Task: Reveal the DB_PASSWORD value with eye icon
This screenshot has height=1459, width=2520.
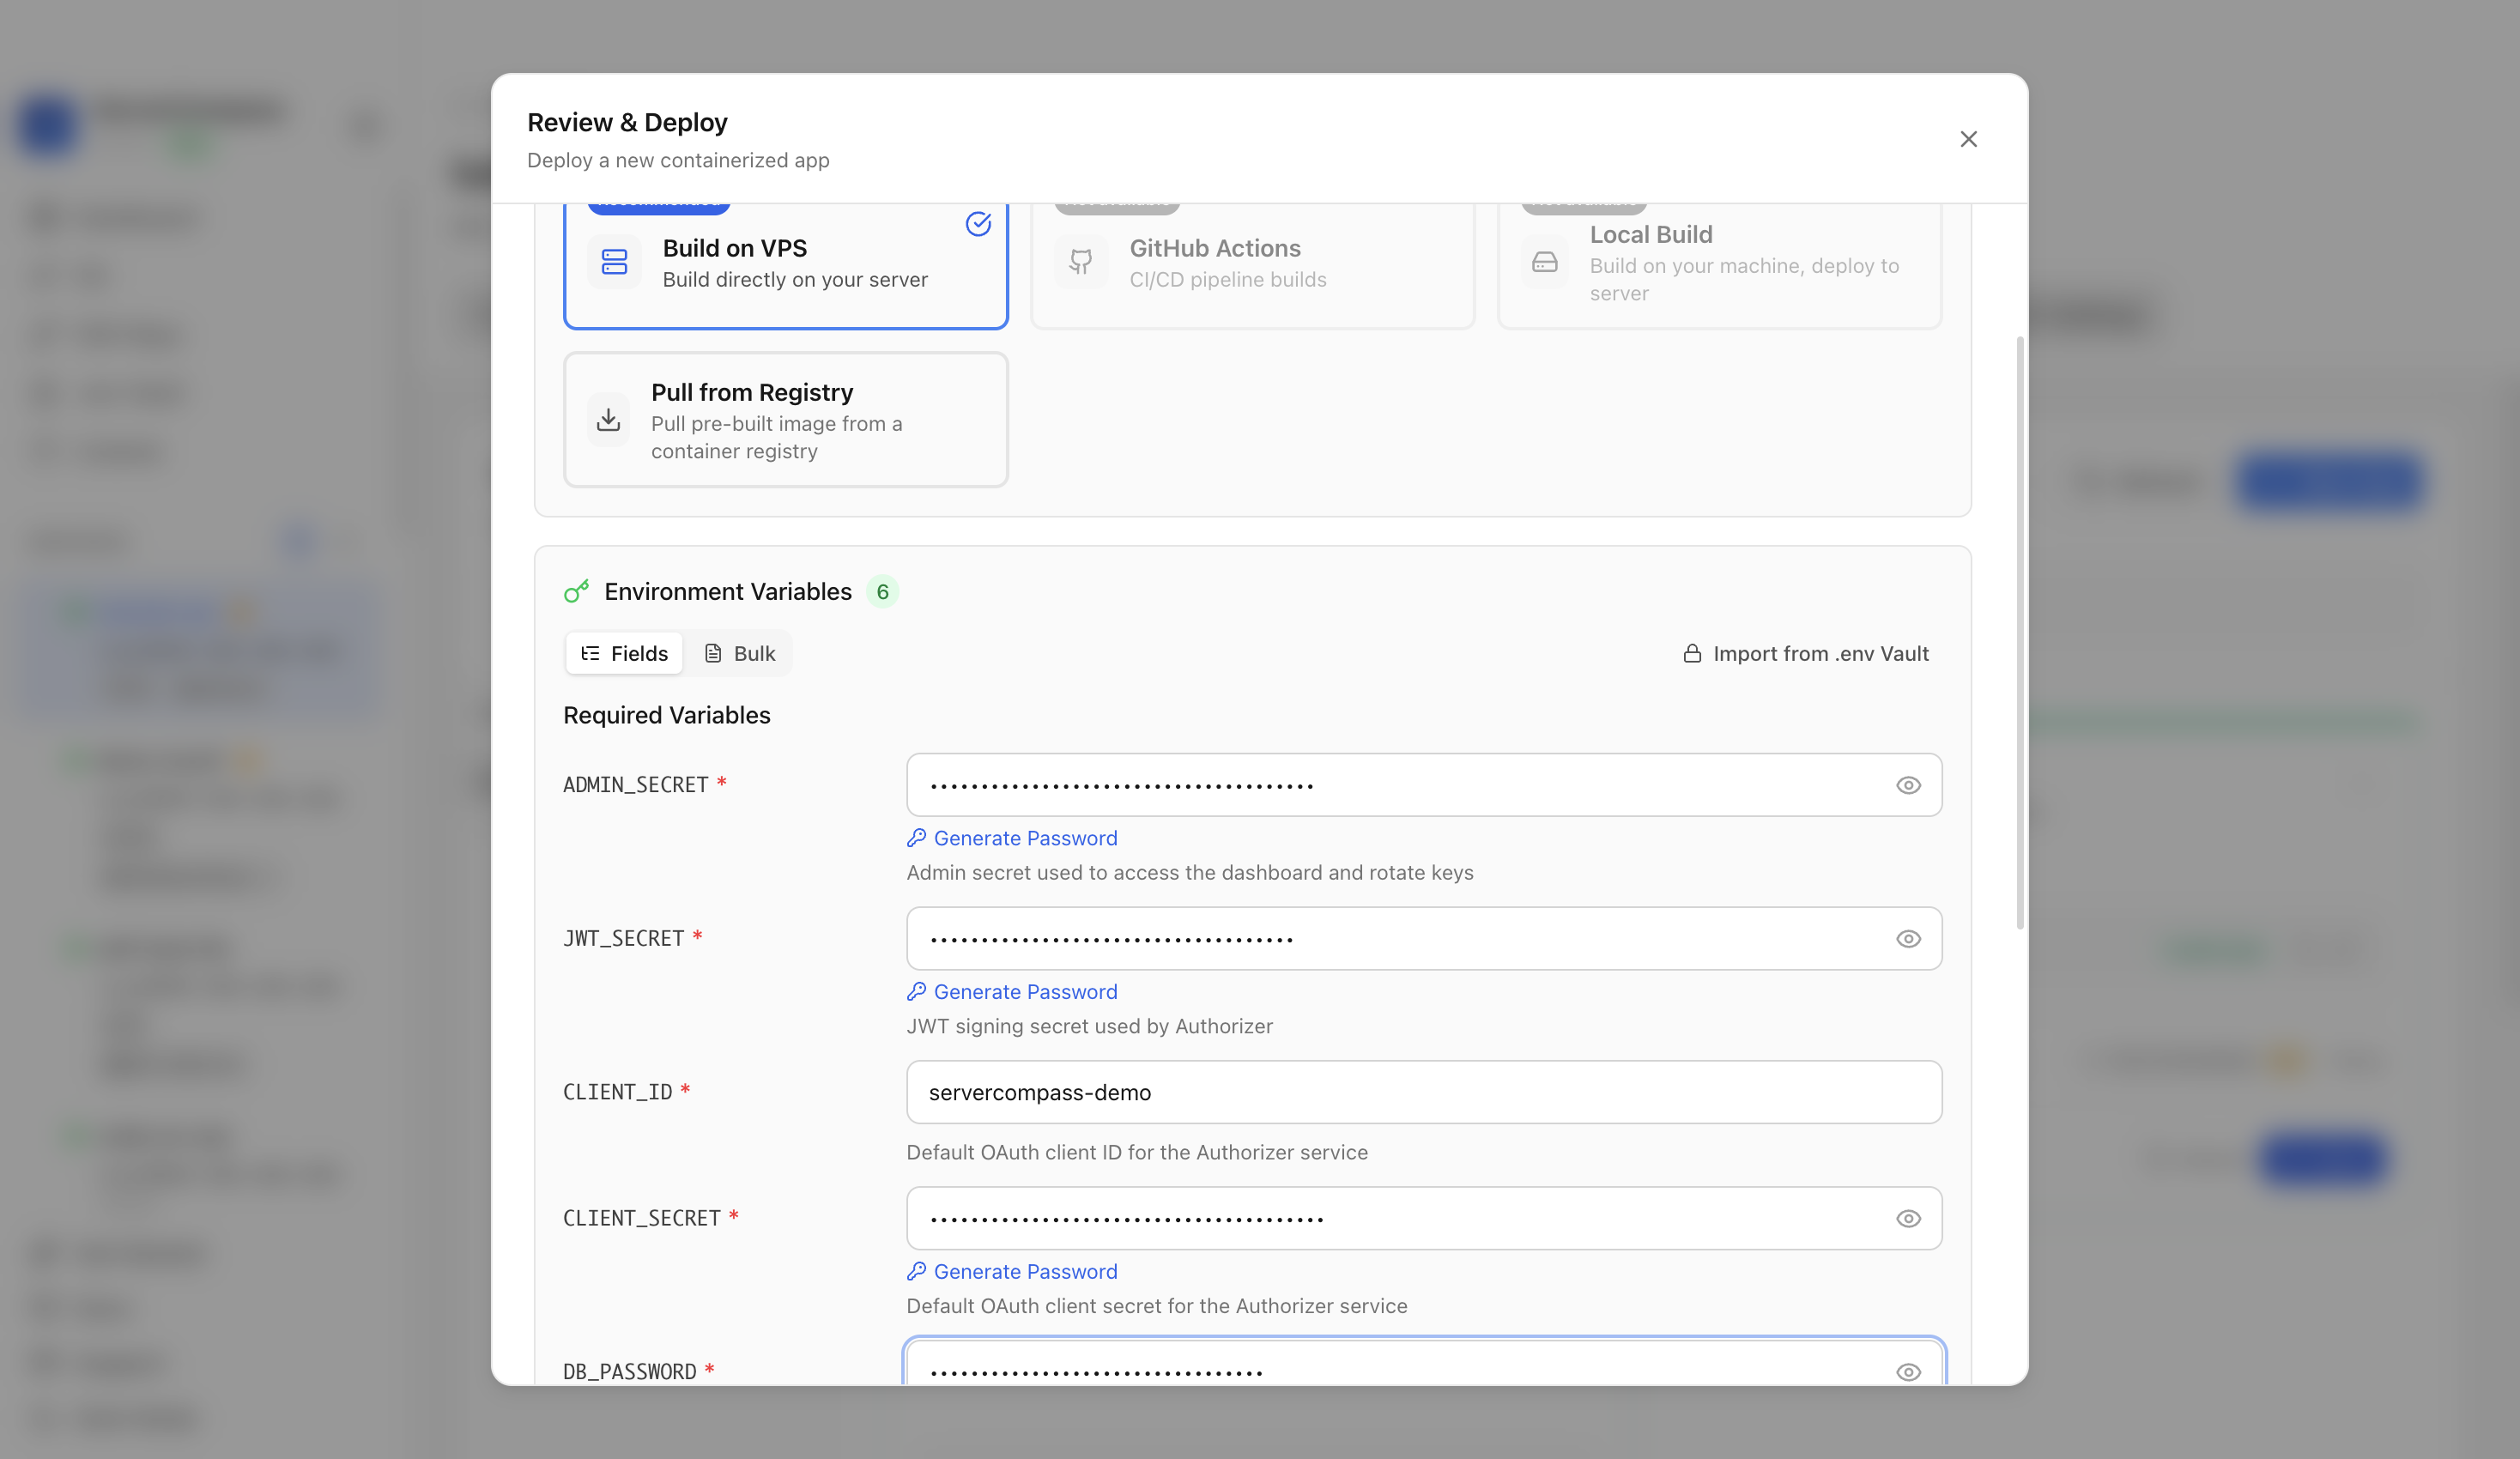Action: tap(1908, 1371)
